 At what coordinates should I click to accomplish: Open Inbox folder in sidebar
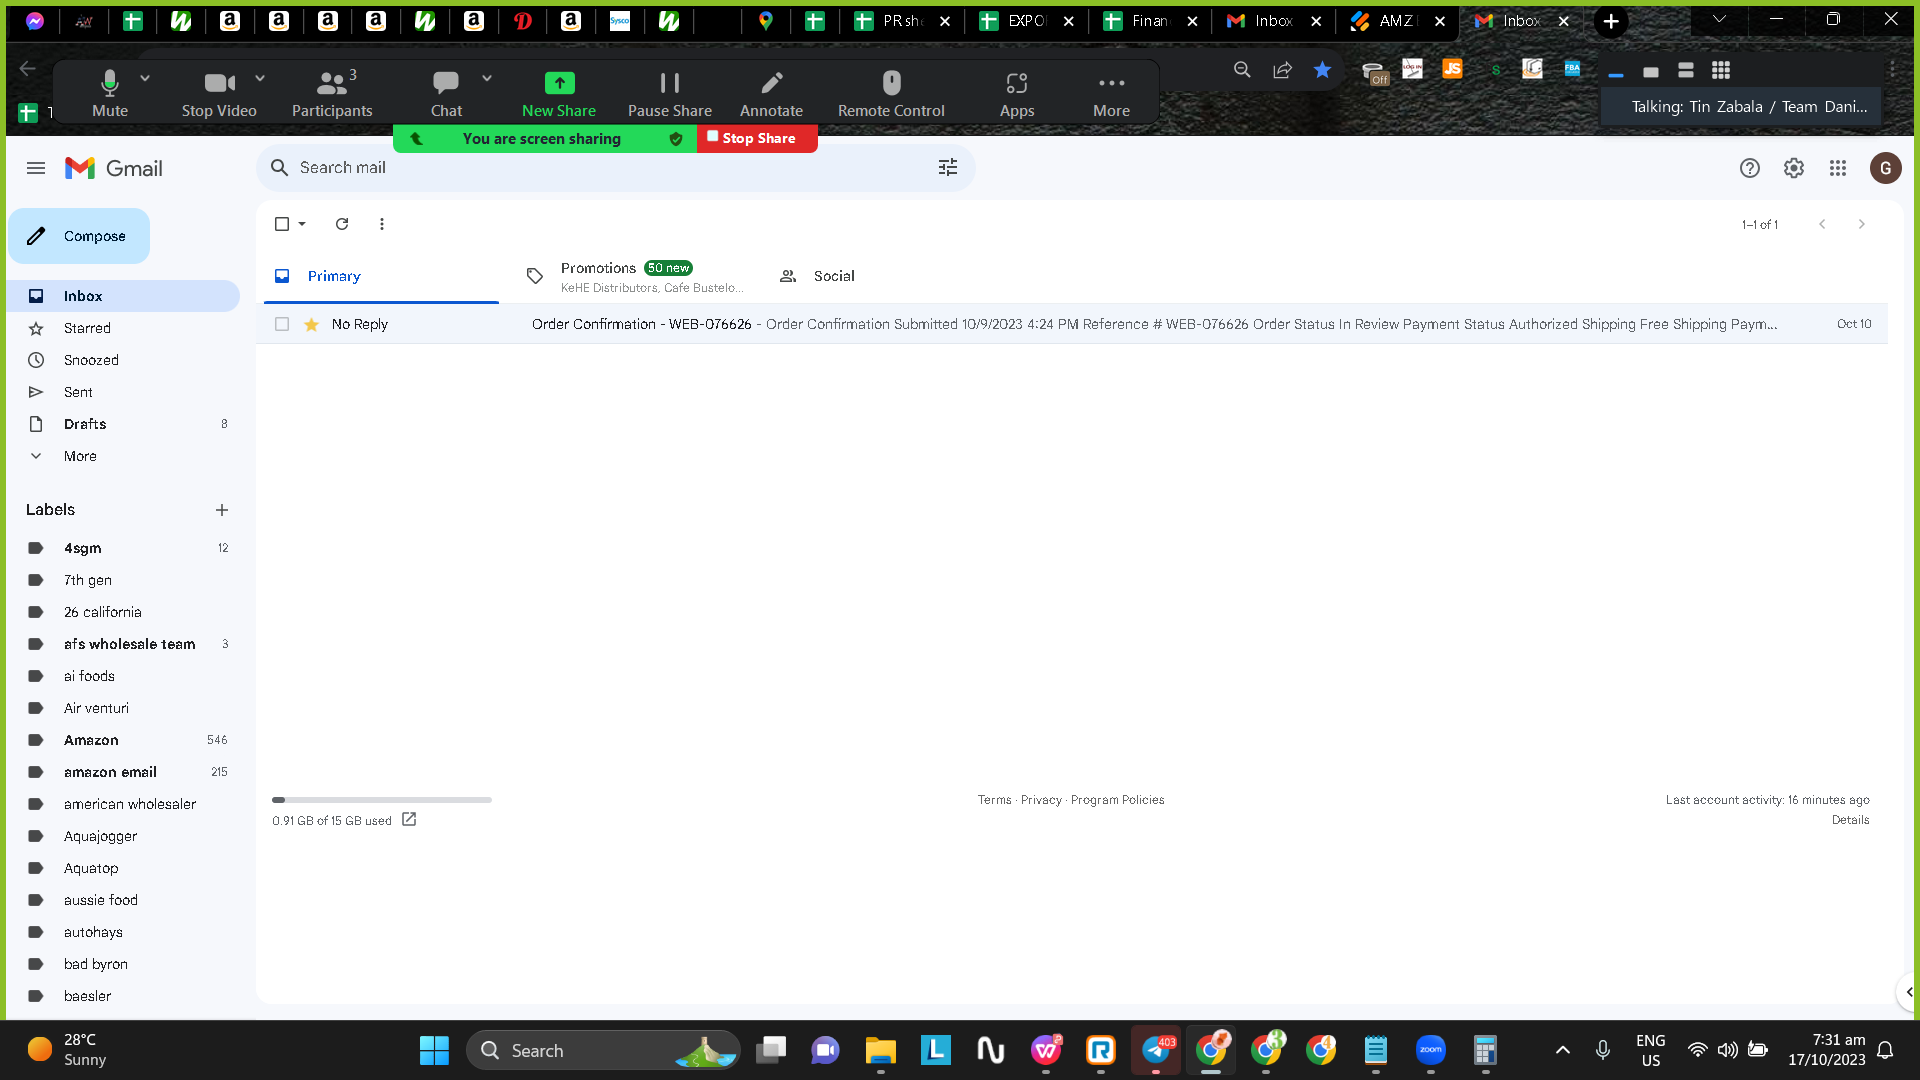124,296
